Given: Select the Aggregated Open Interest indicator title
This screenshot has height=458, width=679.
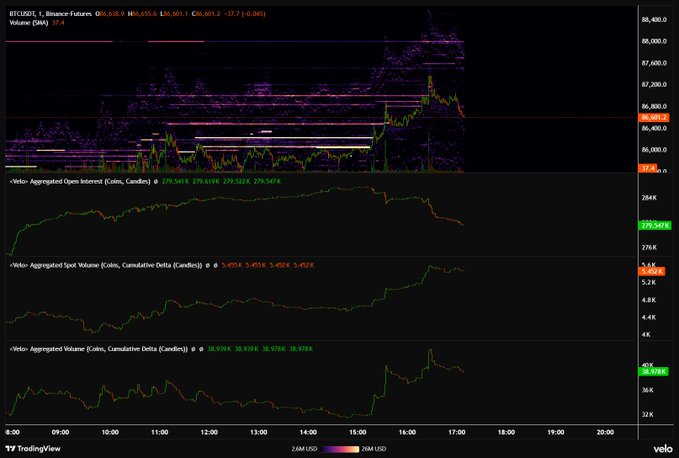Looking at the screenshot, I should point(80,181).
